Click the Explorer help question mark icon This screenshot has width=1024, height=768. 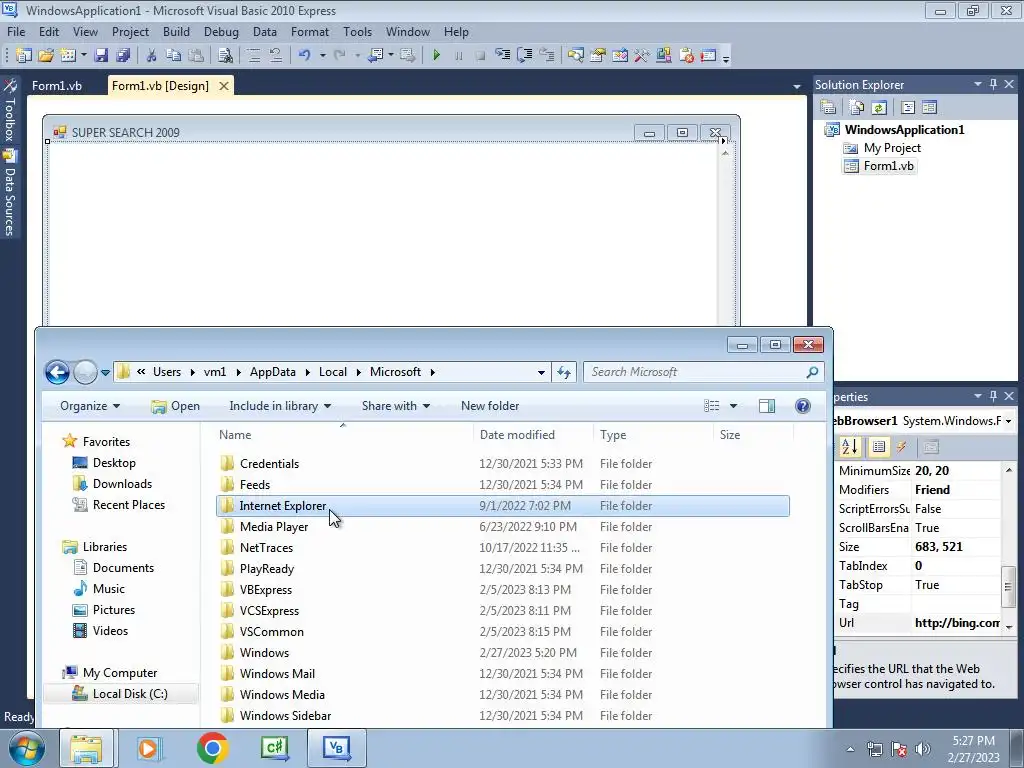click(803, 406)
